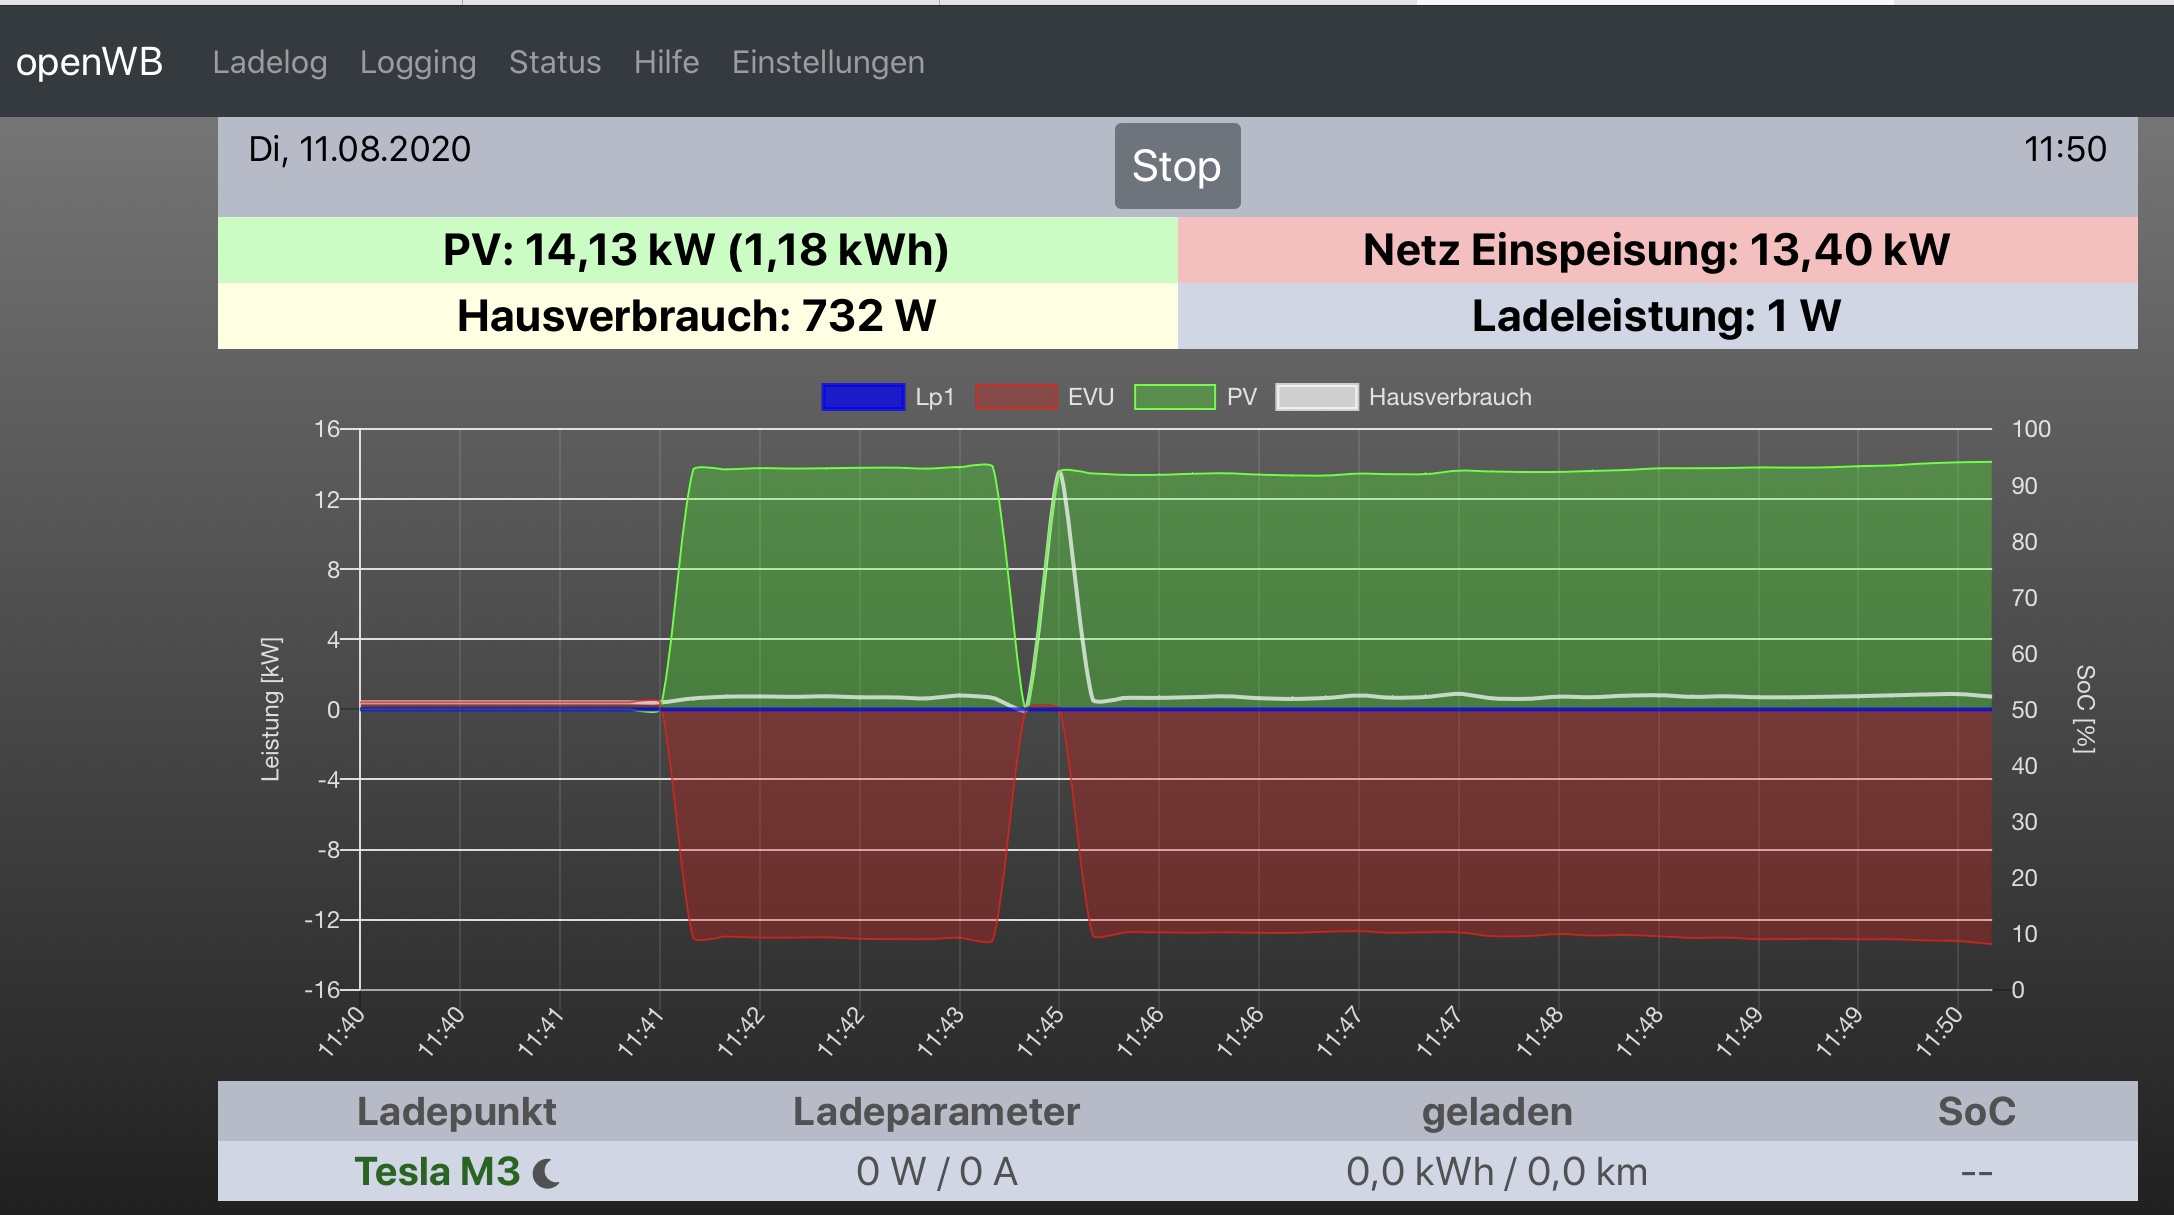Click the SoC [%] axis label
This screenshot has height=1215, width=2174.
tap(2084, 709)
